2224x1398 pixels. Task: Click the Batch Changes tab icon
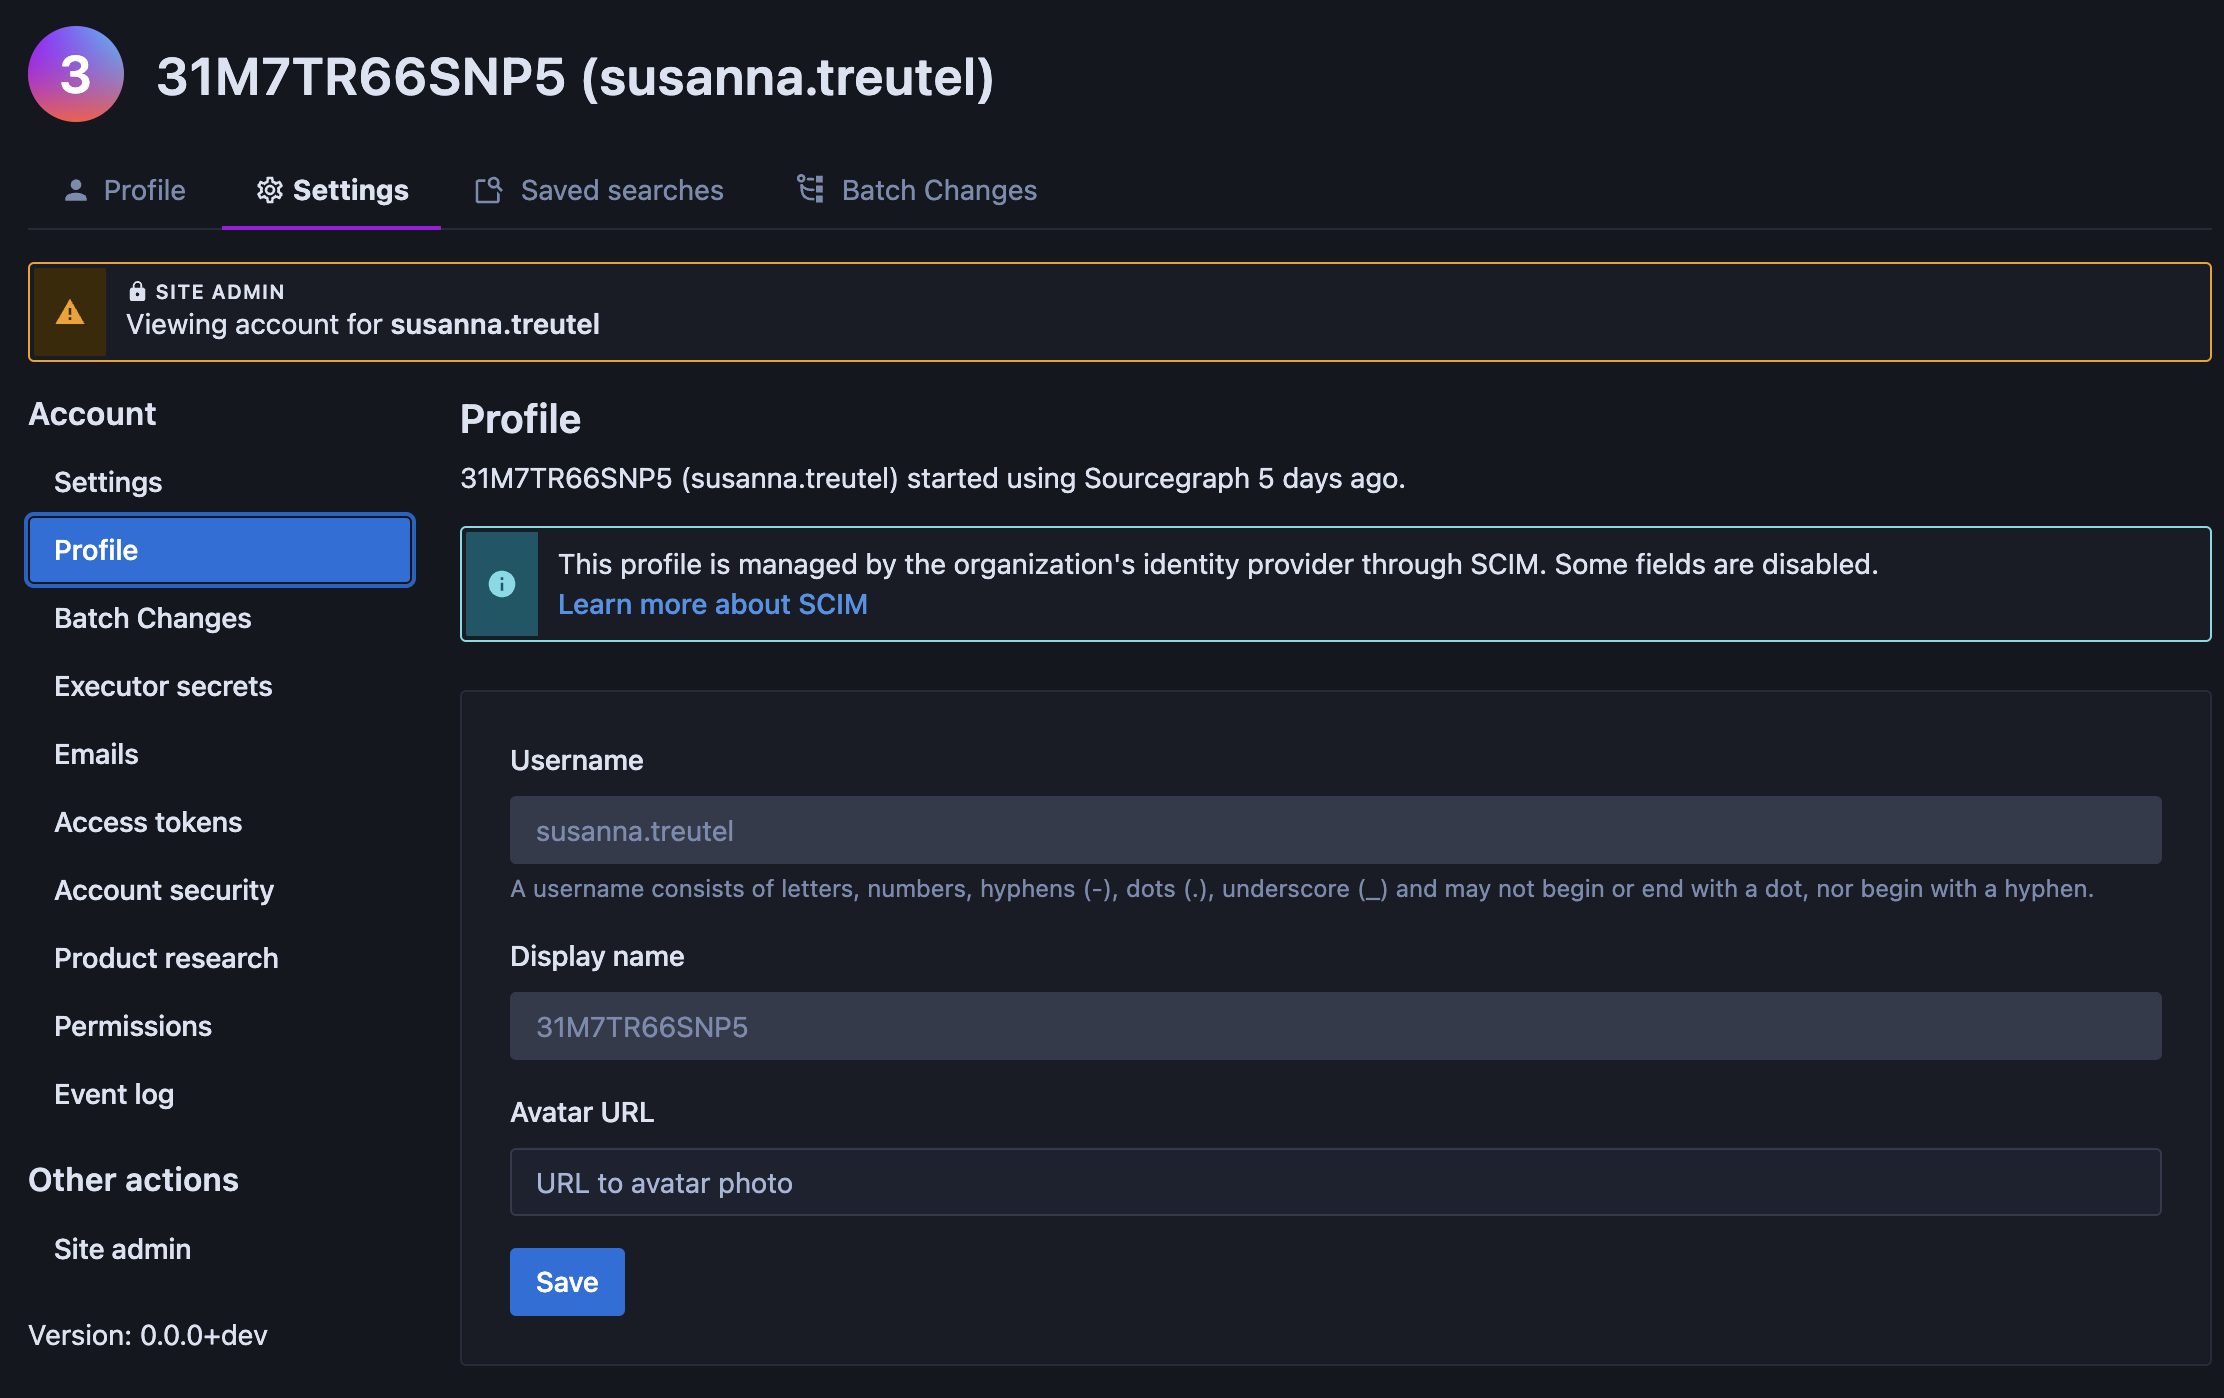coord(810,188)
